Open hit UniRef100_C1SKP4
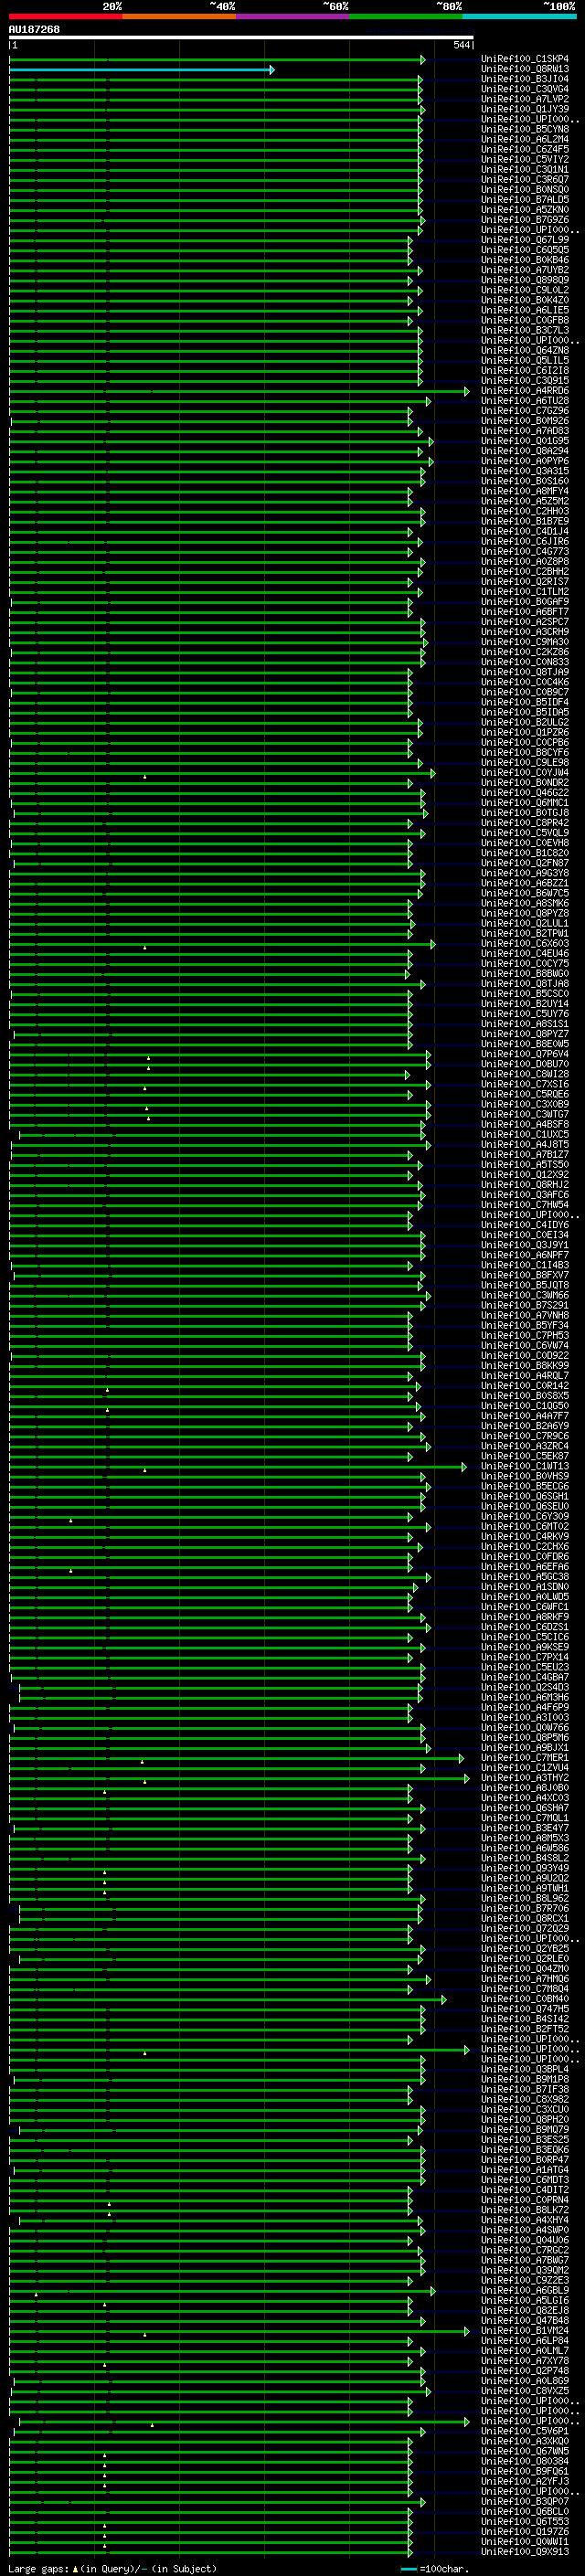Image resolution: width=585 pixels, height=2576 pixels. coord(525,59)
